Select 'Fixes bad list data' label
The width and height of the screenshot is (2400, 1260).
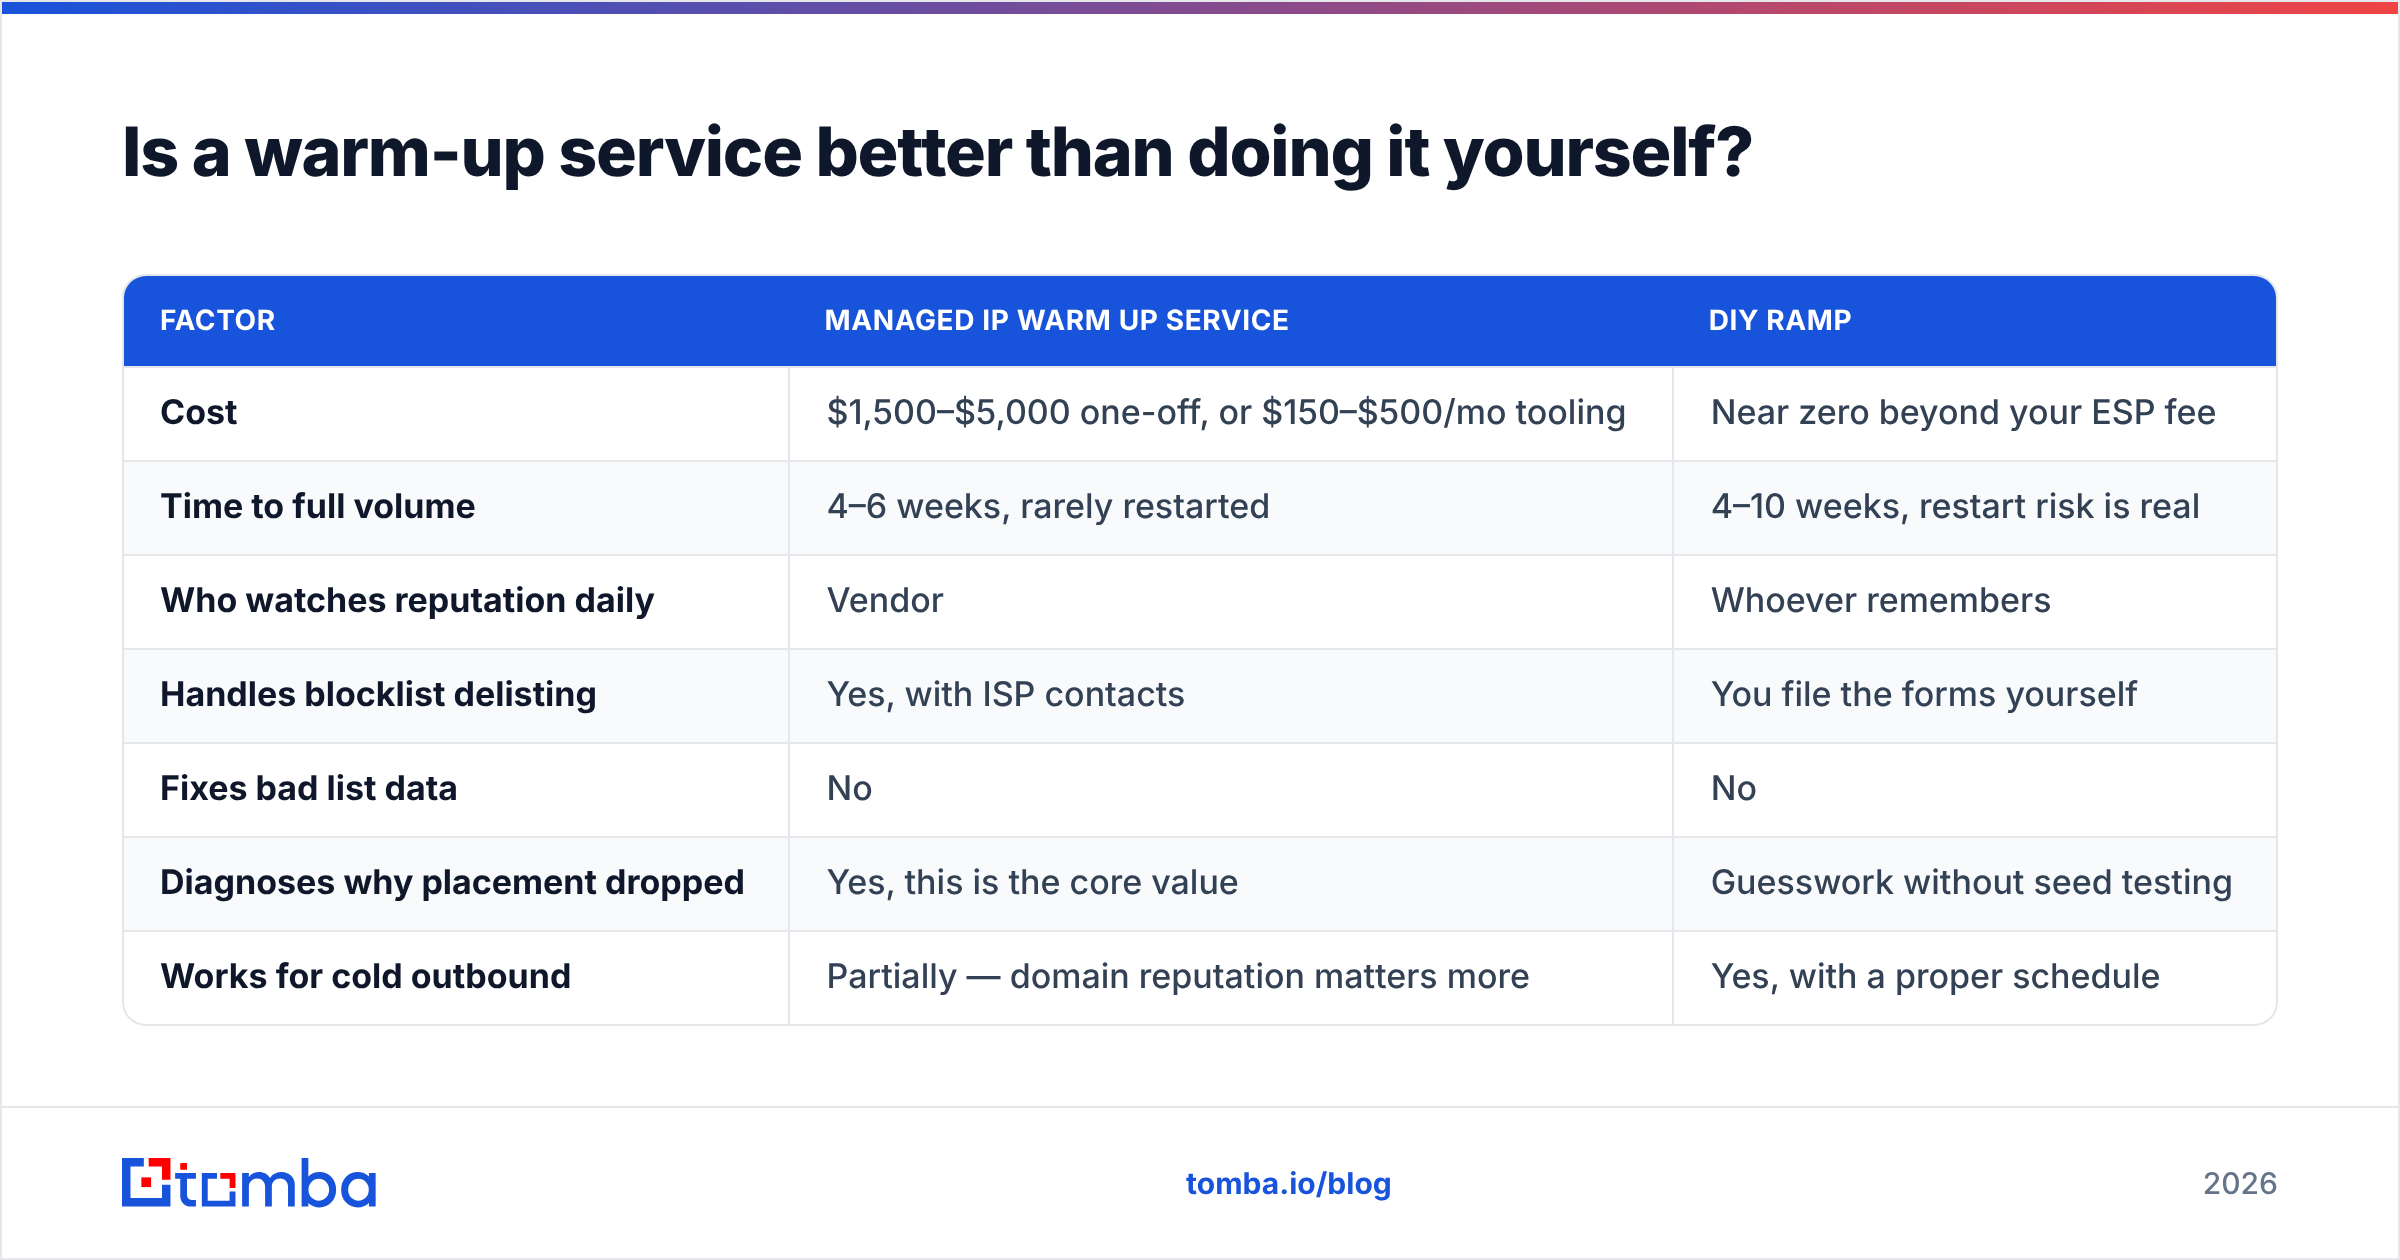[x=309, y=788]
